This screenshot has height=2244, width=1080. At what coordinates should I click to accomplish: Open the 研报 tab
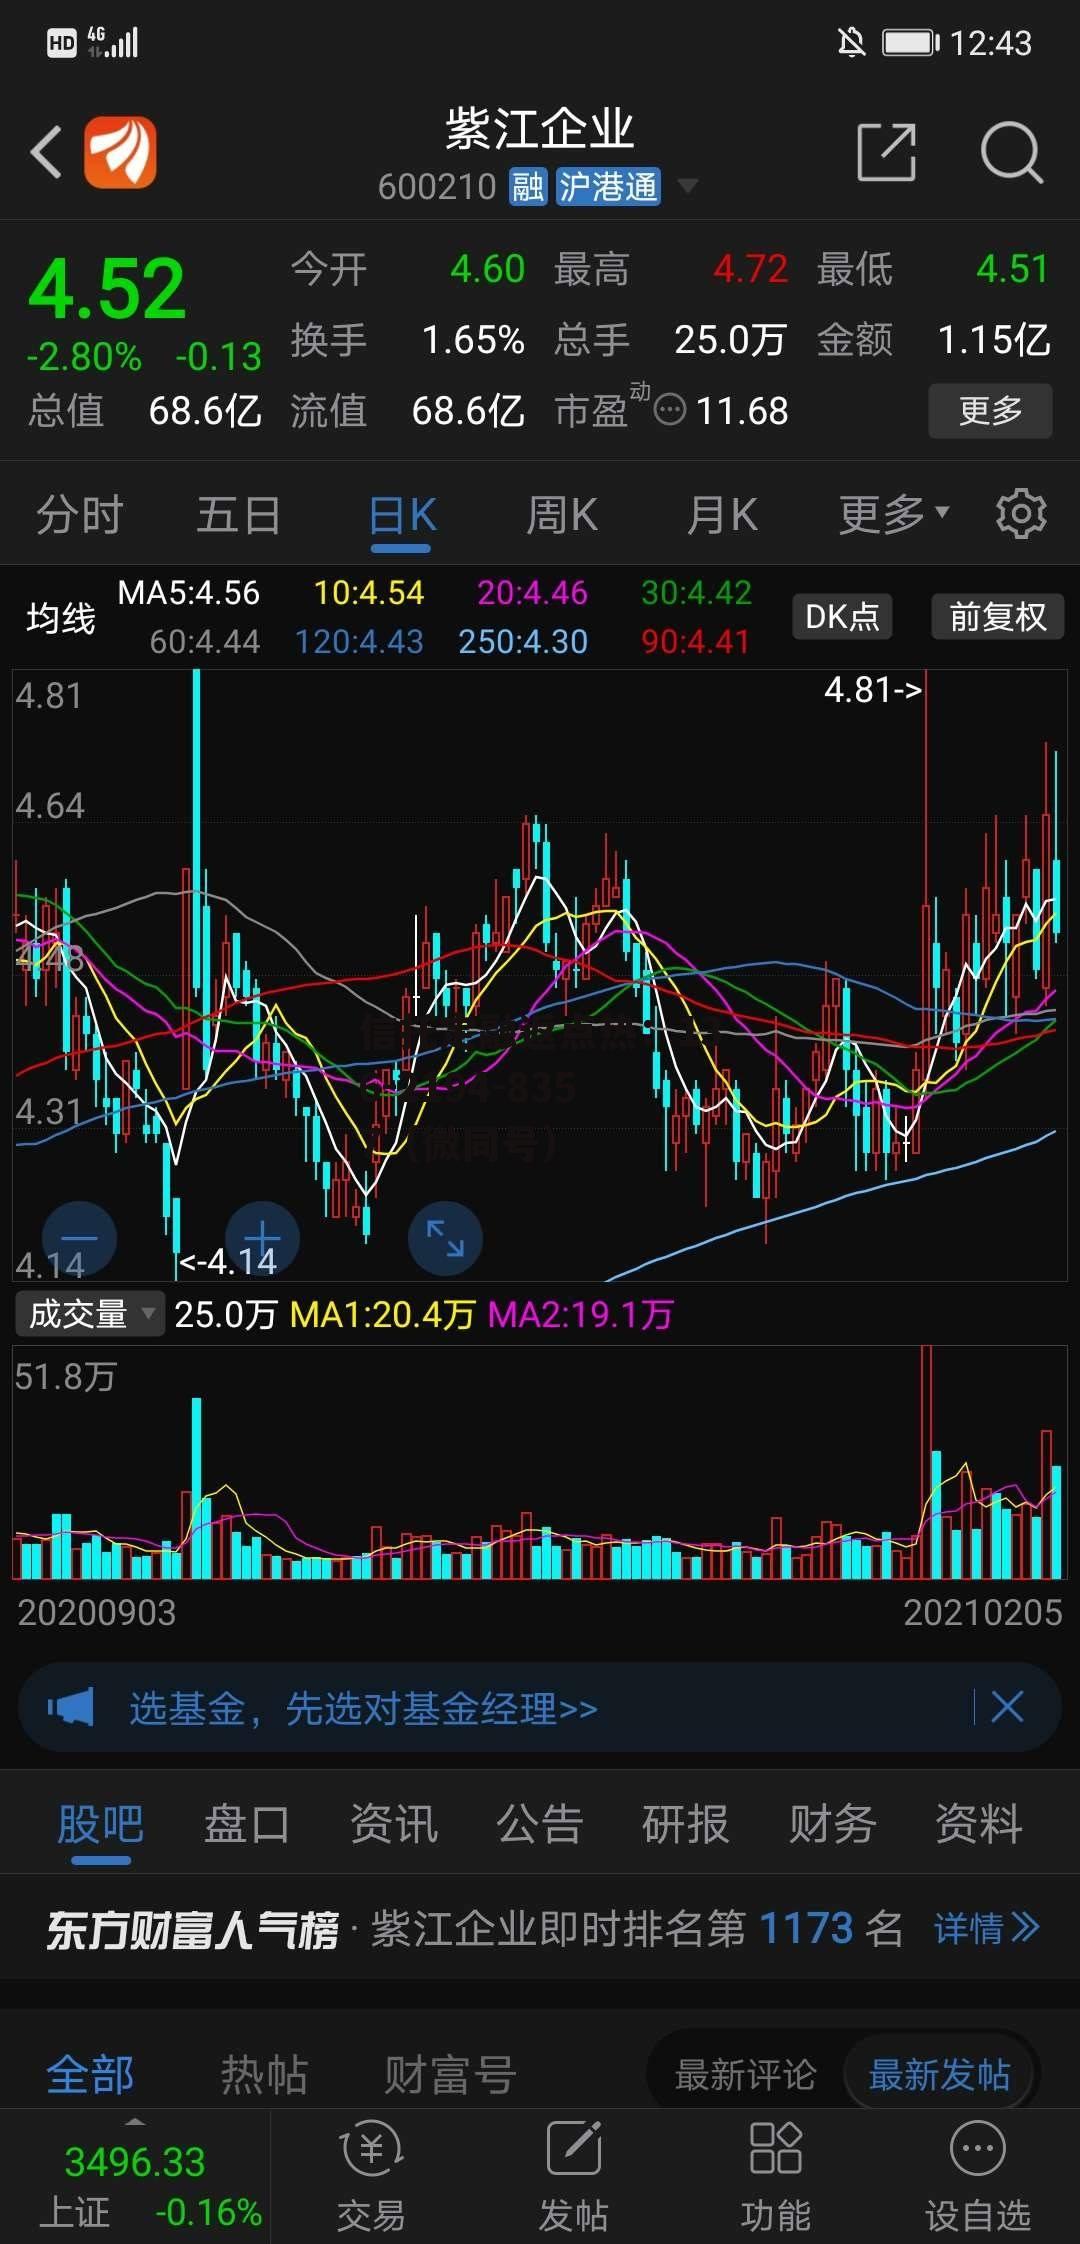click(686, 1824)
